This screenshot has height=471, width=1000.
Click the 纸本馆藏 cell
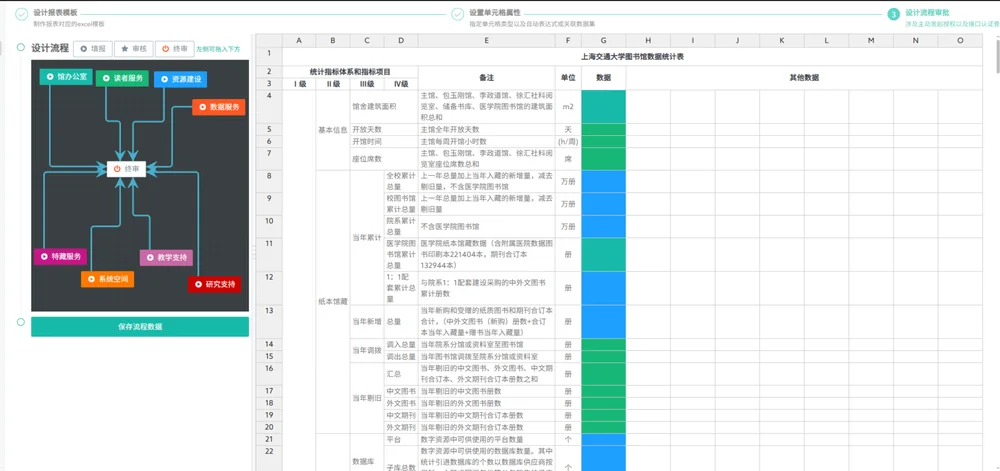pyautogui.click(x=333, y=301)
